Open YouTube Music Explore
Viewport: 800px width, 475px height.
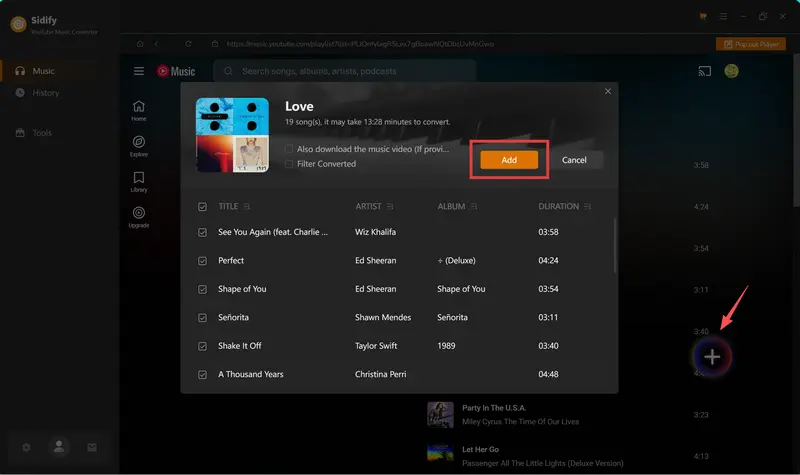[139, 146]
